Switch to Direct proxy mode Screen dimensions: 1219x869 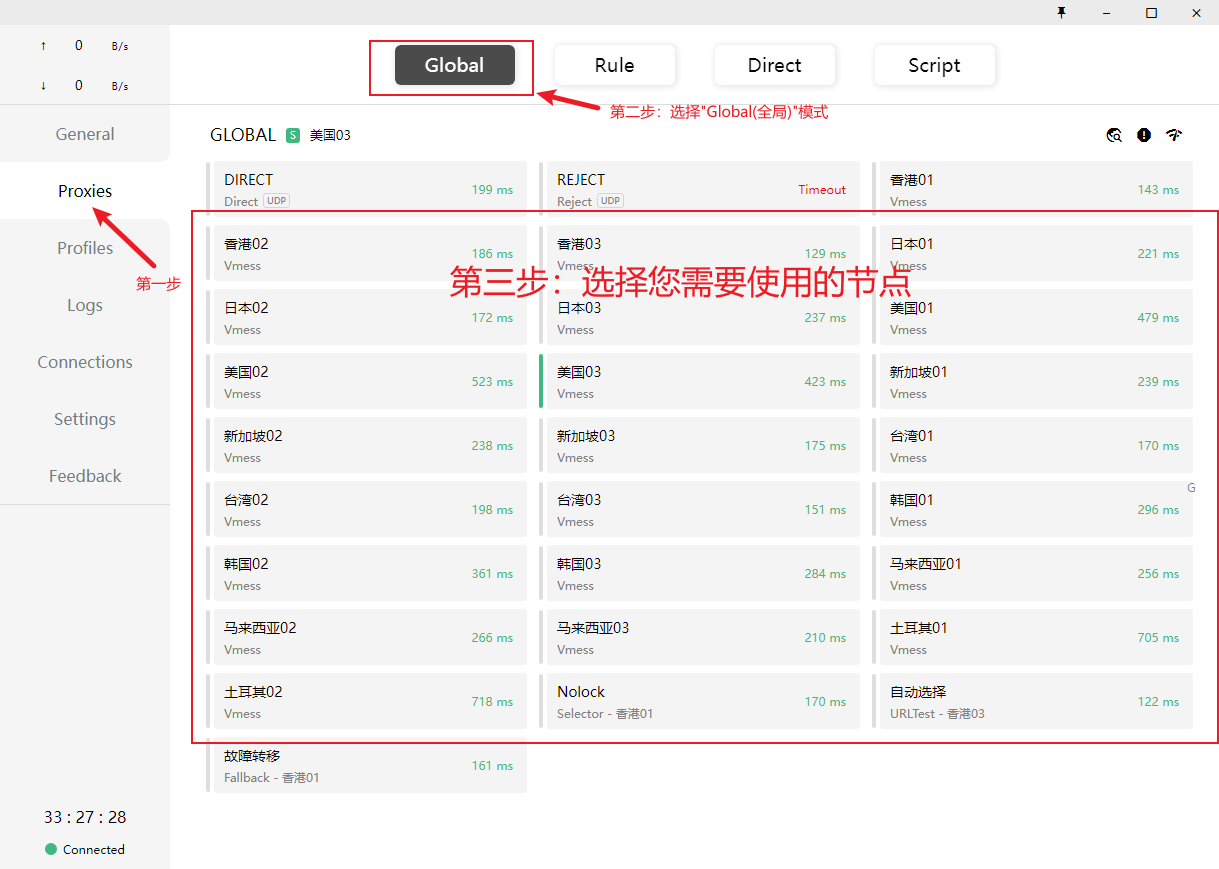click(x=774, y=65)
